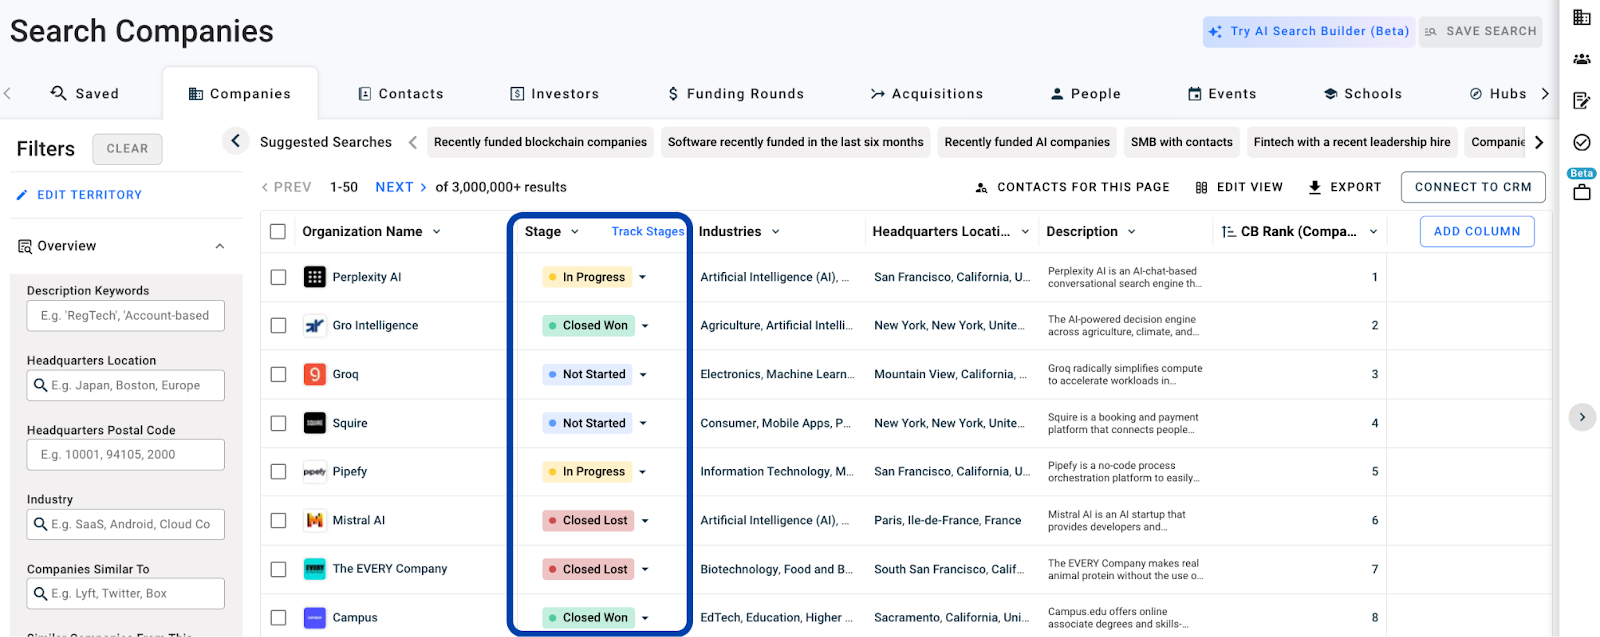Switch to the Acquisitions tab

tap(927, 94)
